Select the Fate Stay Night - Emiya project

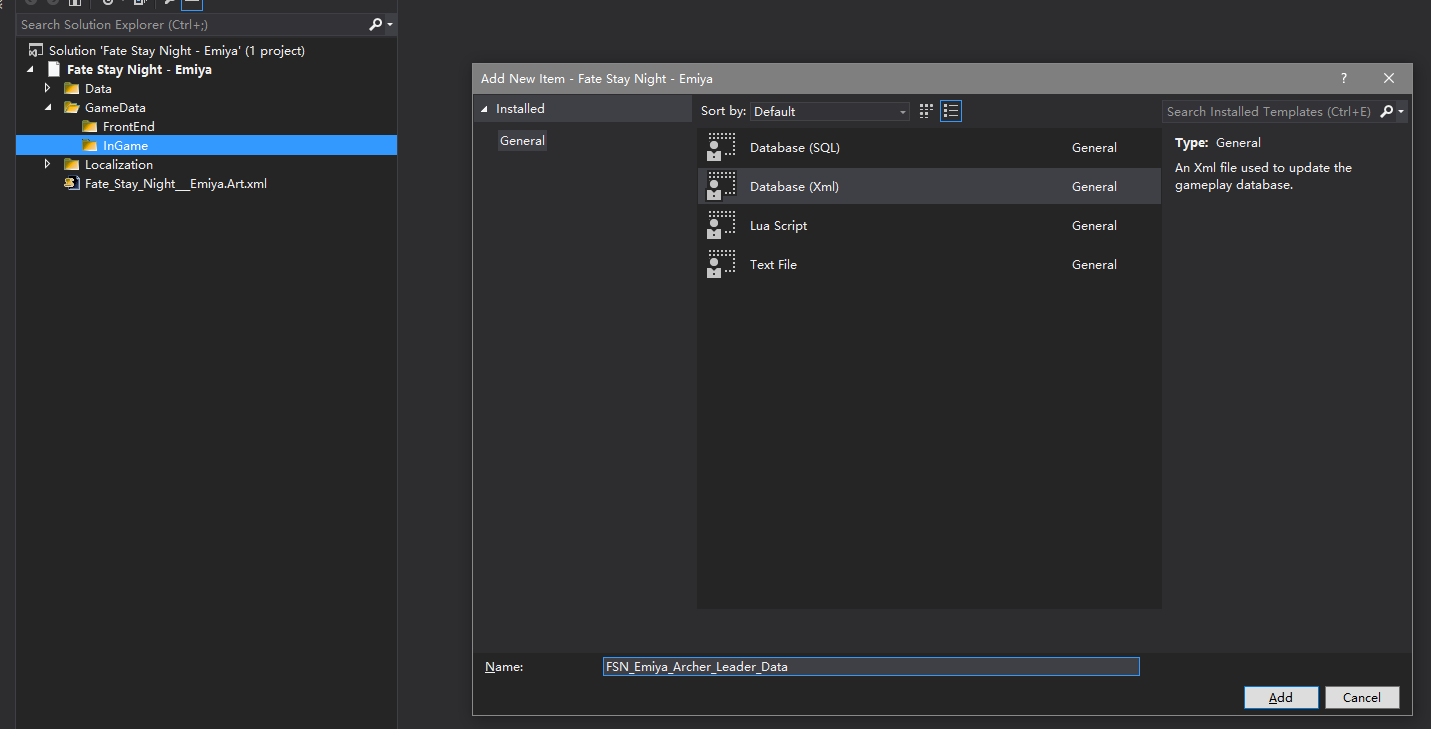(x=139, y=70)
